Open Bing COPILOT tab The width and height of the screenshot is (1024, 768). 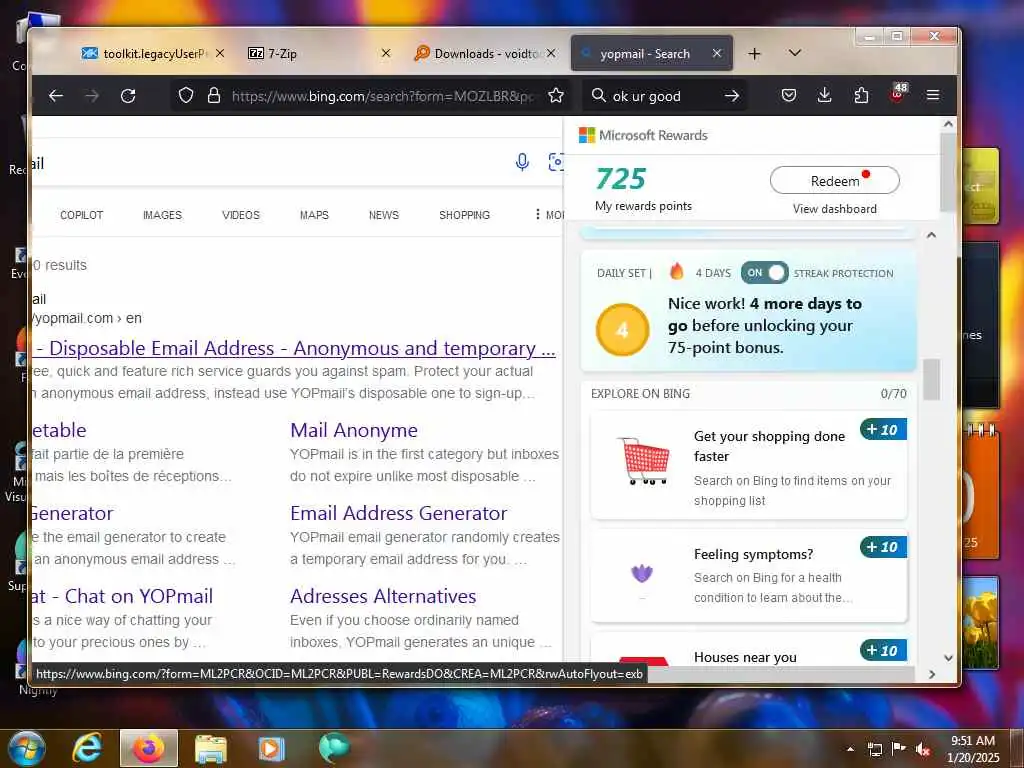(82, 215)
